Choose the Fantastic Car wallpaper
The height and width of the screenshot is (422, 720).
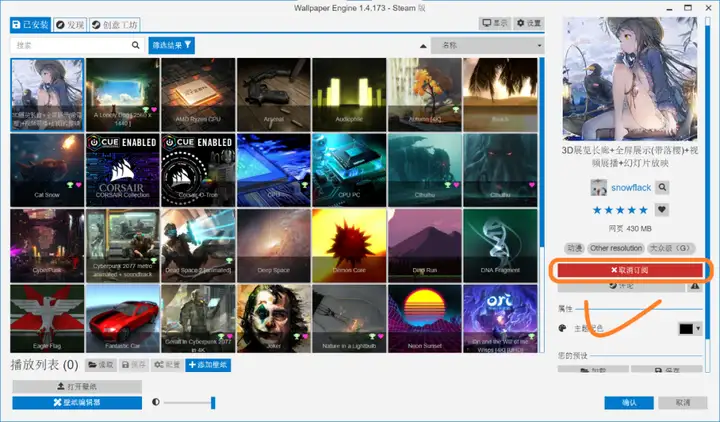pyautogui.click(x=123, y=318)
